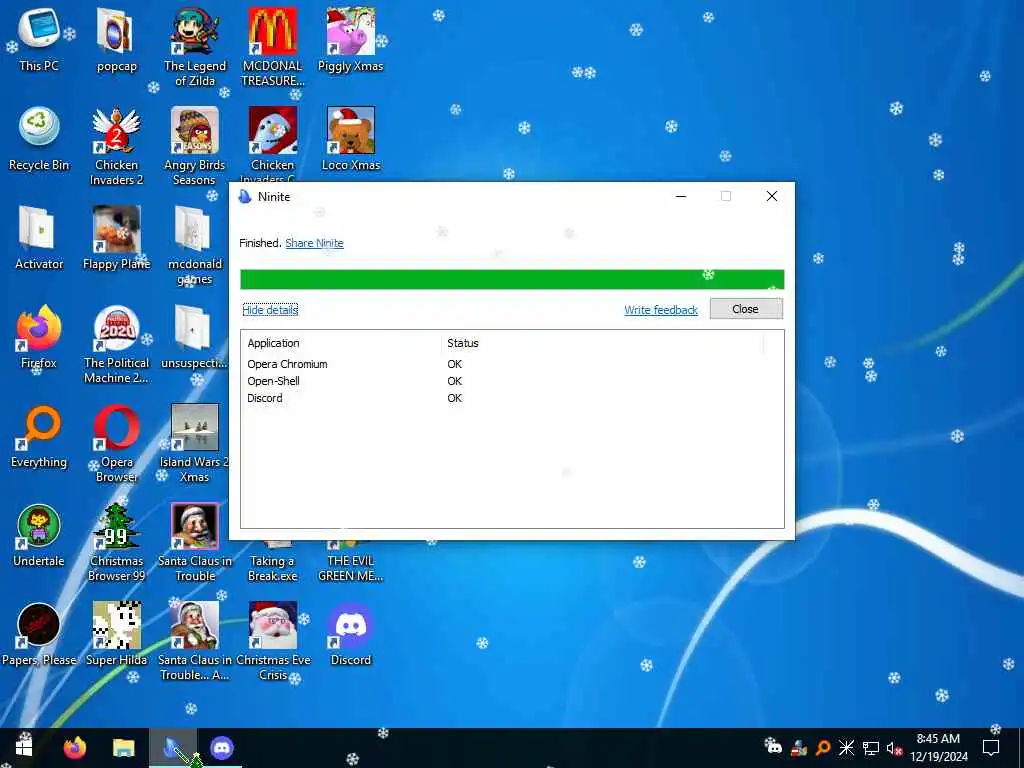Screen dimensions: 1024x768
Task: Open the Windows Start menu
Action: pos(24,747)
